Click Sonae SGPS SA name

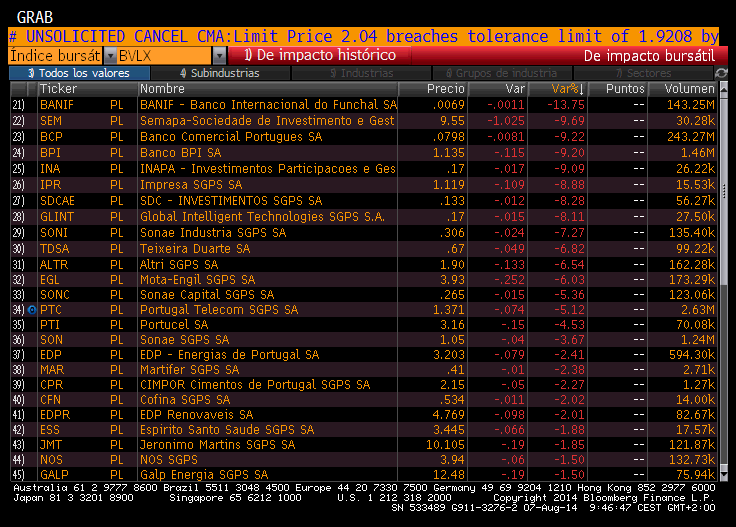click(184, 340)
